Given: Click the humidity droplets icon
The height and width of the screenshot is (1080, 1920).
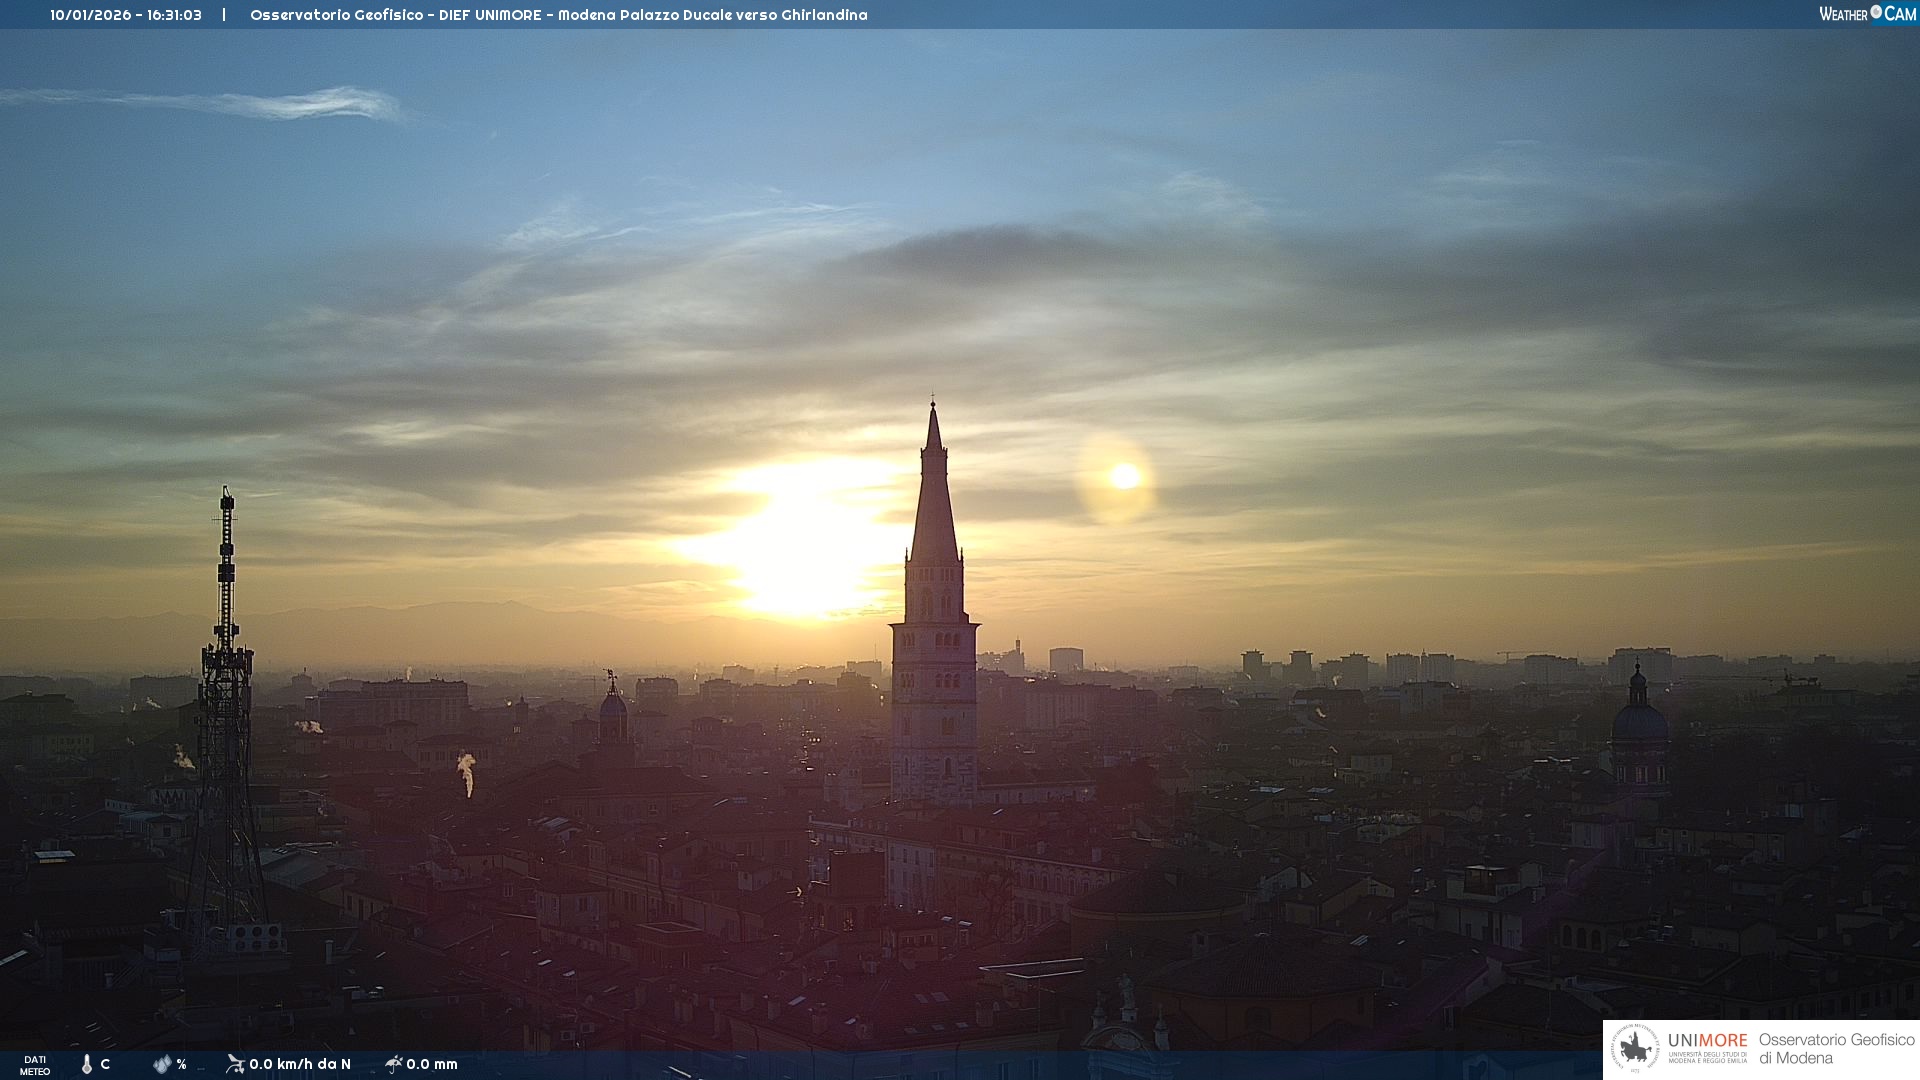Looking at the screenshot, I should 162,1064.
